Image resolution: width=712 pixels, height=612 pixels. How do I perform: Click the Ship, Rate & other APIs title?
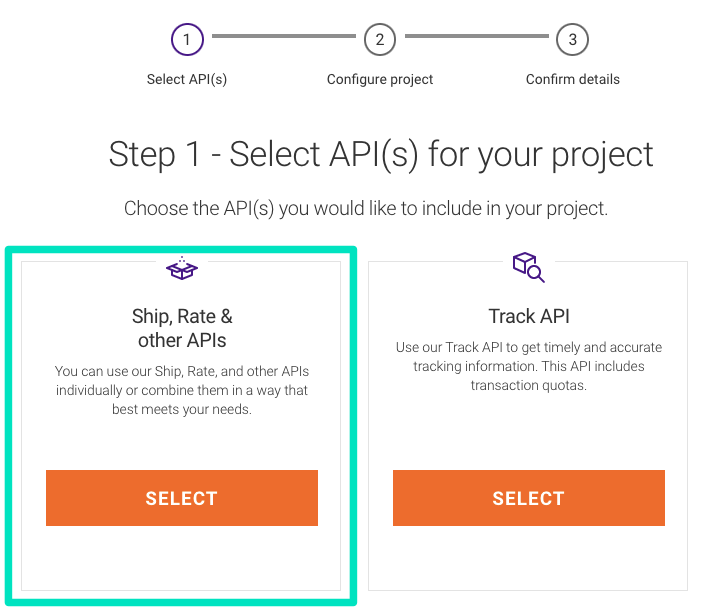182,328
